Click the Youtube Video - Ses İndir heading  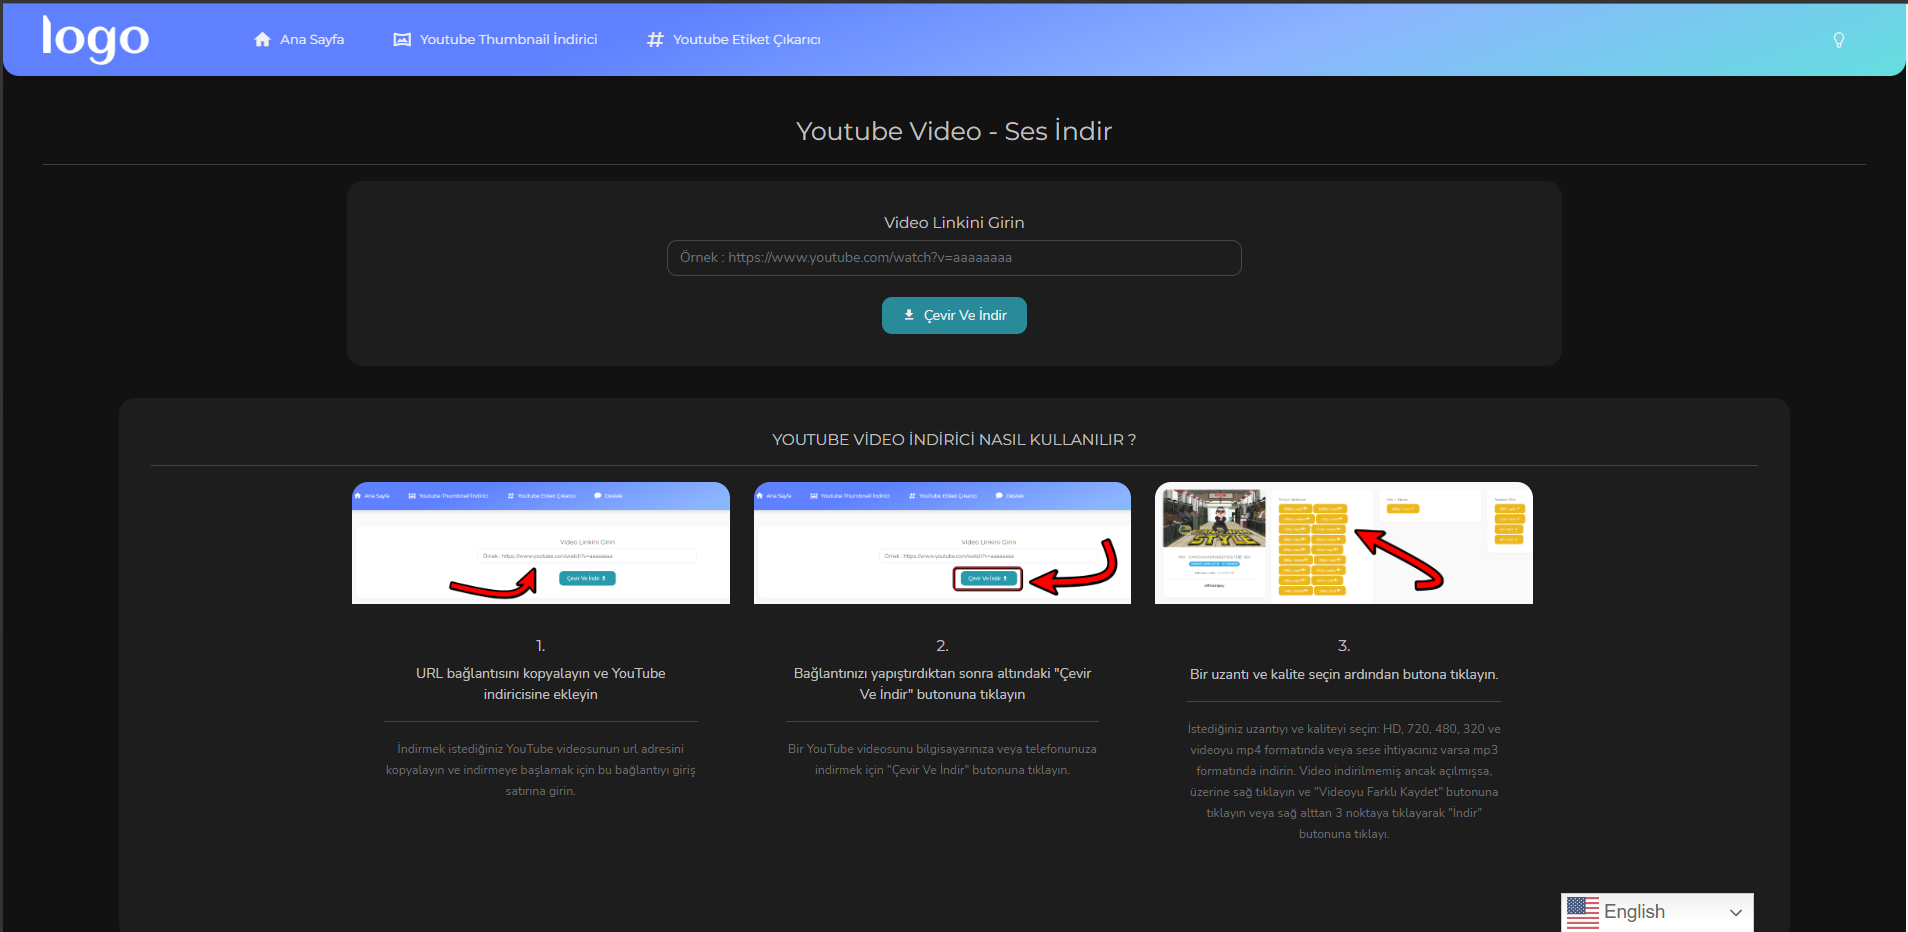pos(954,131)
